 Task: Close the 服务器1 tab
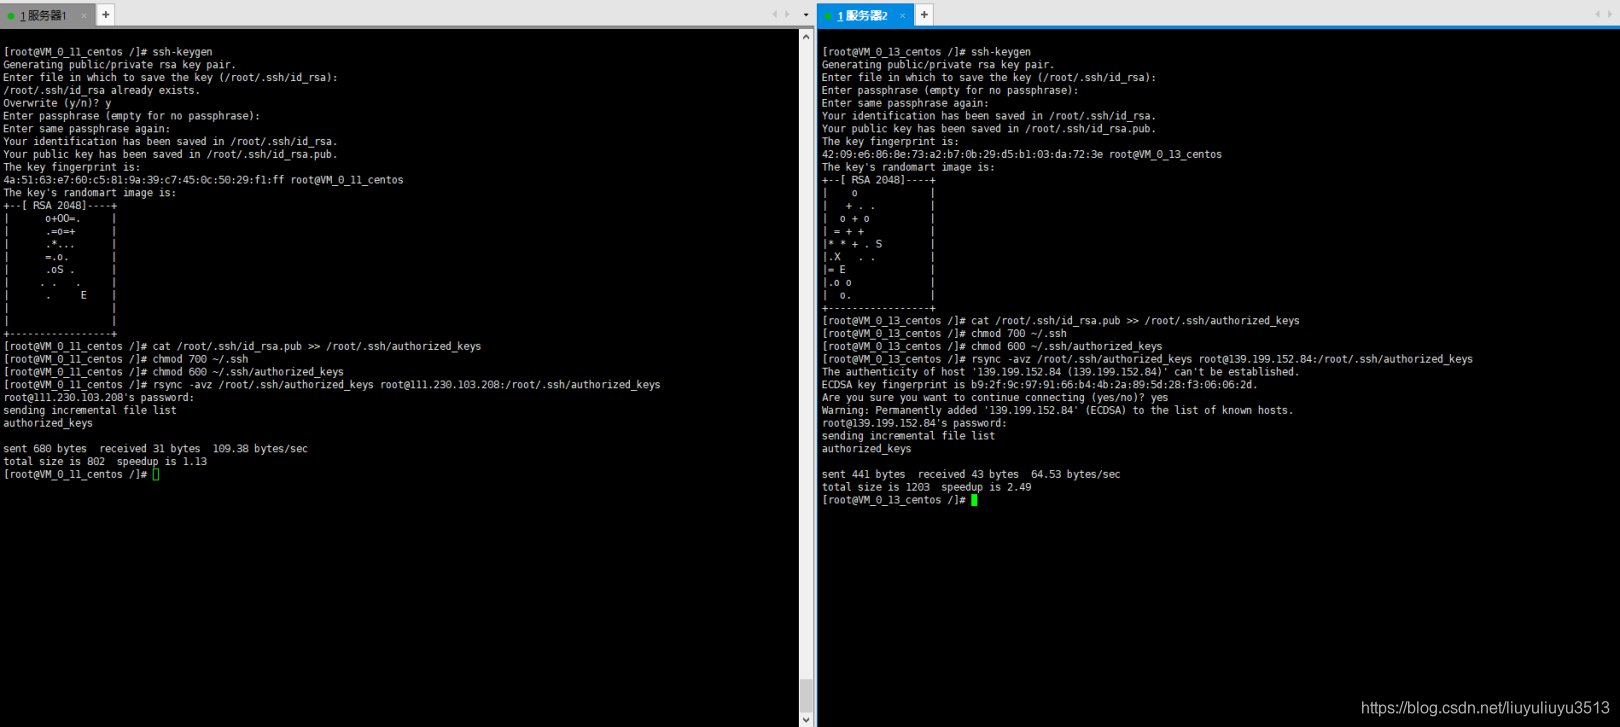click(84, 15)
